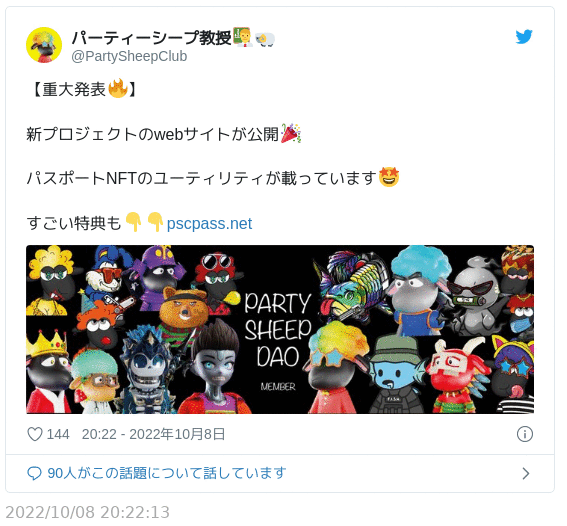
Task: Open the pscpass.net link
Action: (x=209, y=223)
